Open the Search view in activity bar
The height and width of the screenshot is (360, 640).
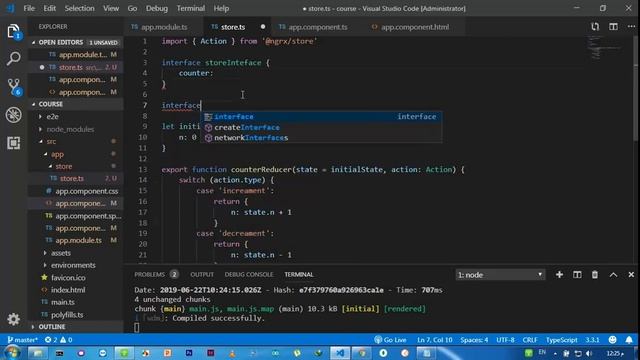point(13,59)
